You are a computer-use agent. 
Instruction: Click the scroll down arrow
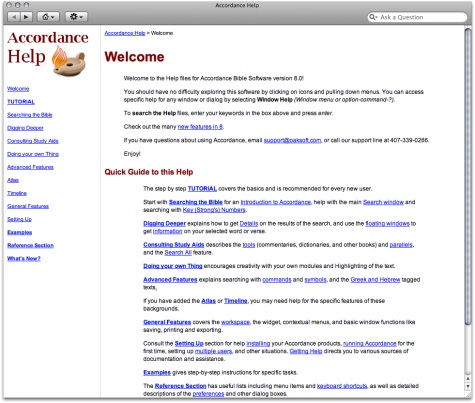pos(468,386)
